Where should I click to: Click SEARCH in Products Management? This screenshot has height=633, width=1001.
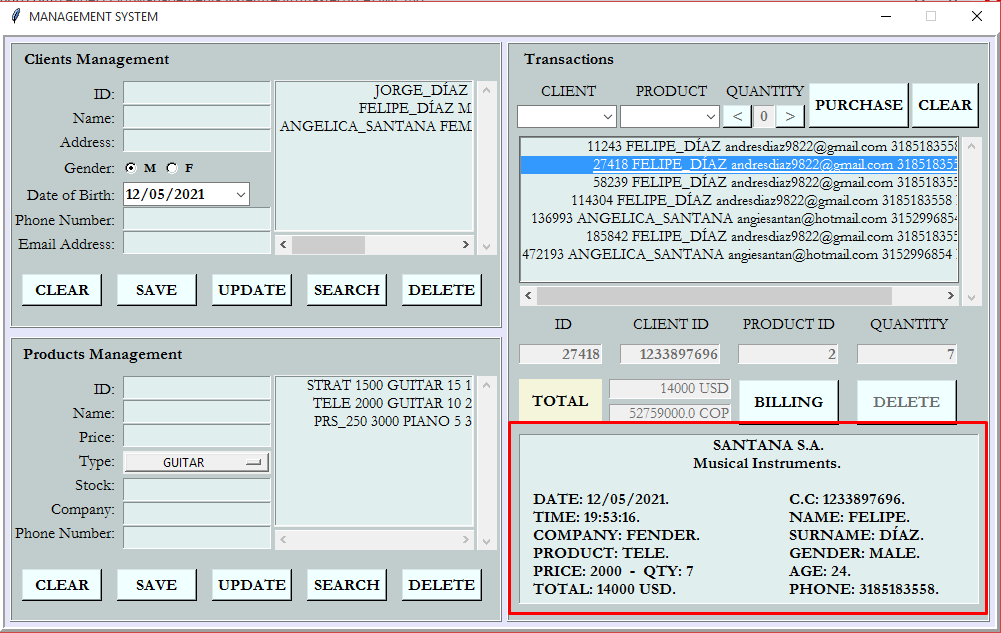pos(347,585)
